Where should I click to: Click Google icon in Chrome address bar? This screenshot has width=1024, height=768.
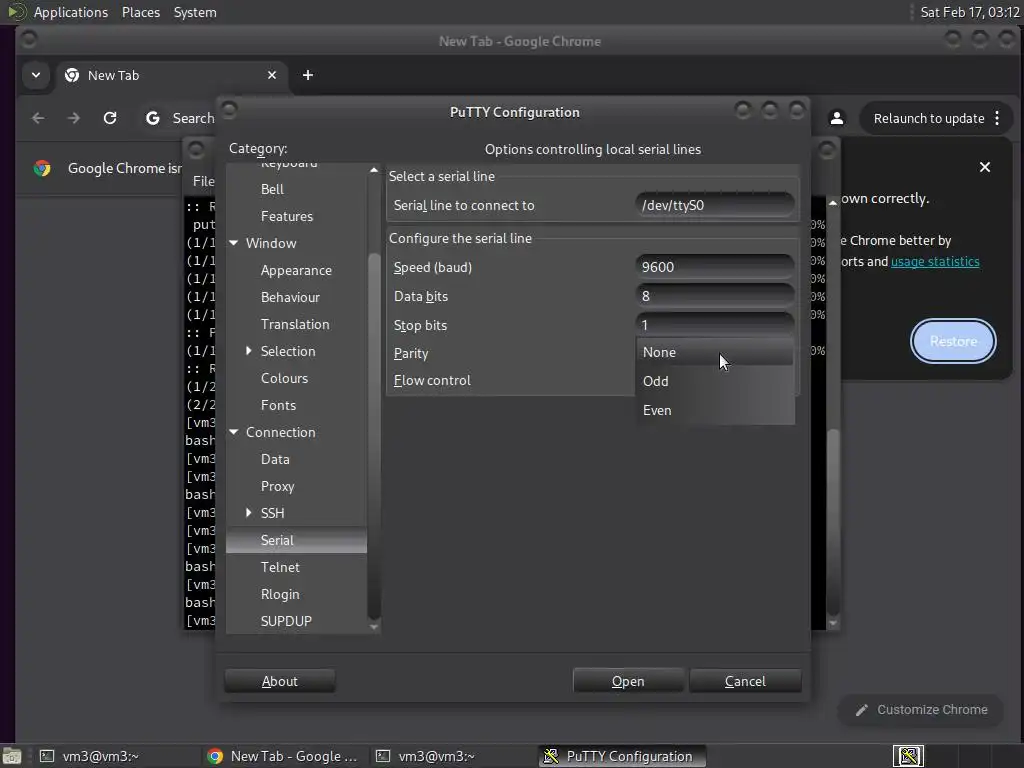tap(153, 118)
